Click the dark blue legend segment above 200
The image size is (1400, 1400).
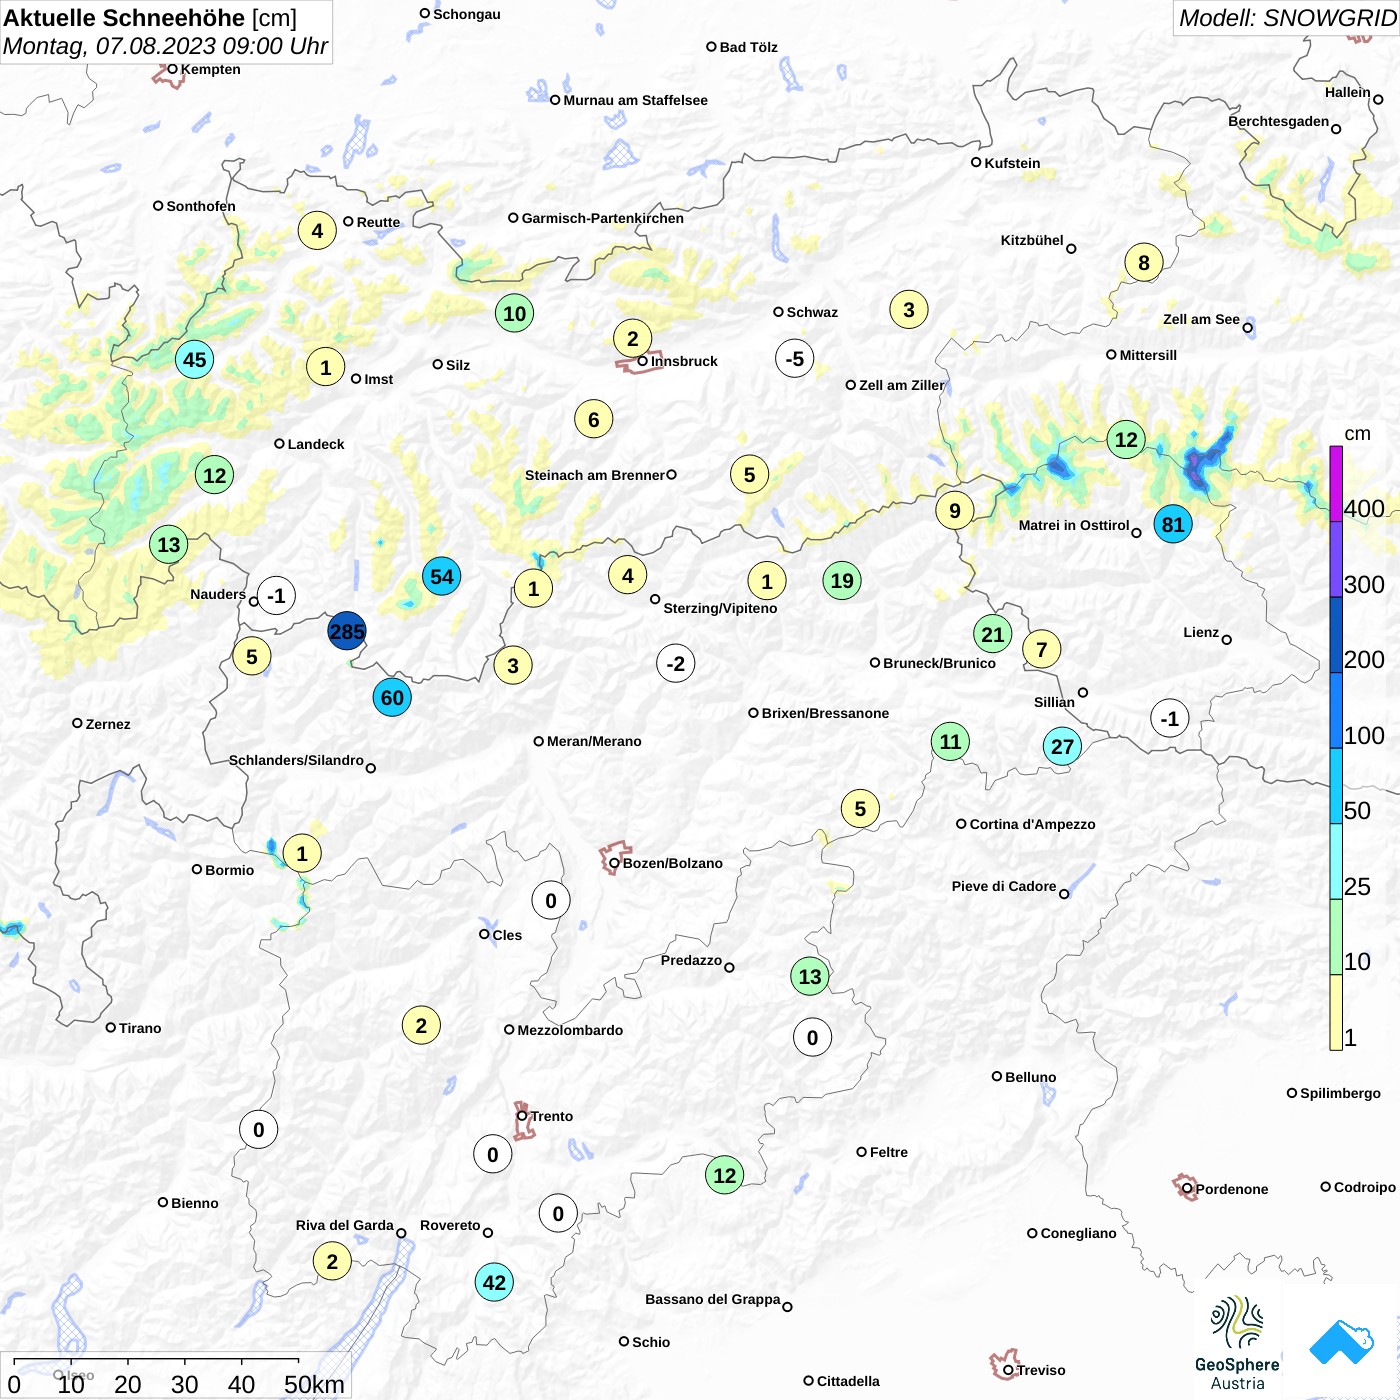point(1336,635)
